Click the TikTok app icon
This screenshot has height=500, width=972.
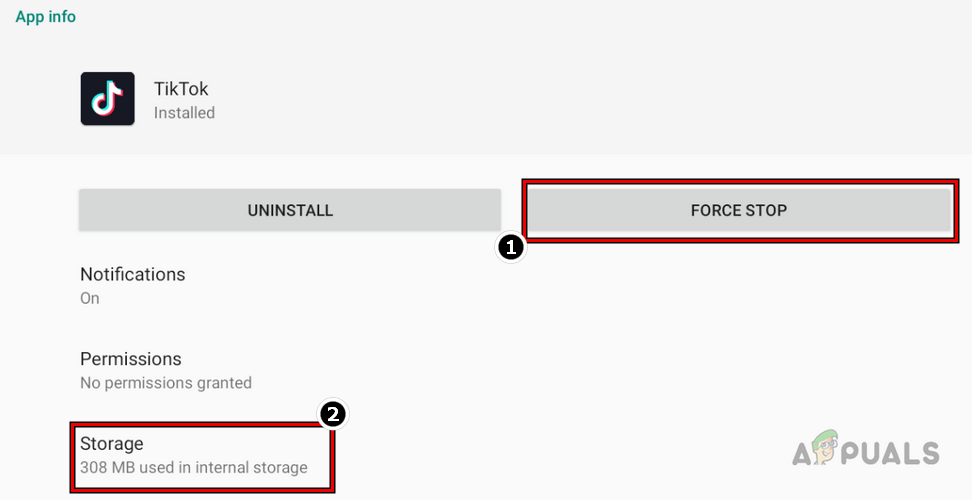point(107,99)
